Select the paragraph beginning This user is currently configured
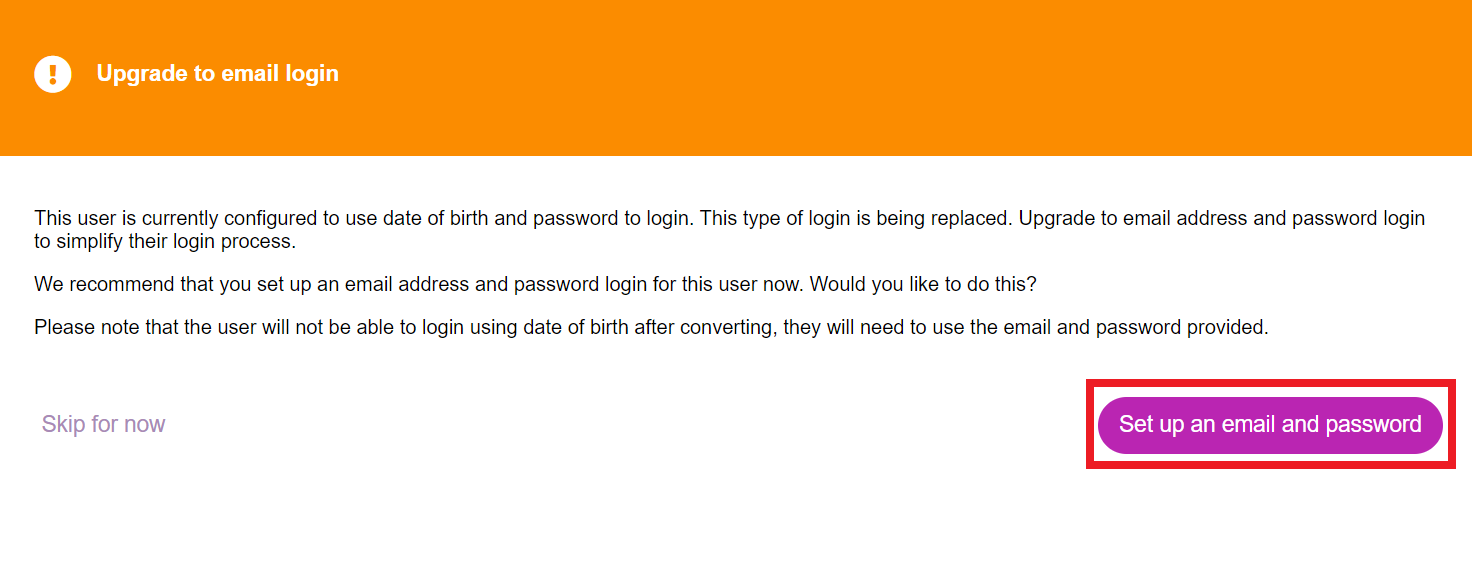Screen dimensions: 1472x564 [x=730, y=230]
